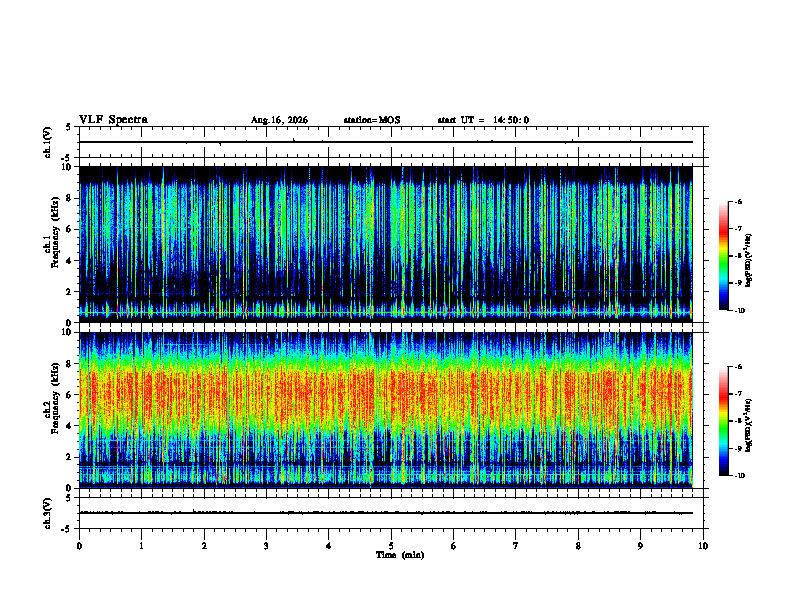Click the time axis tick label "9"

(640, 546)
